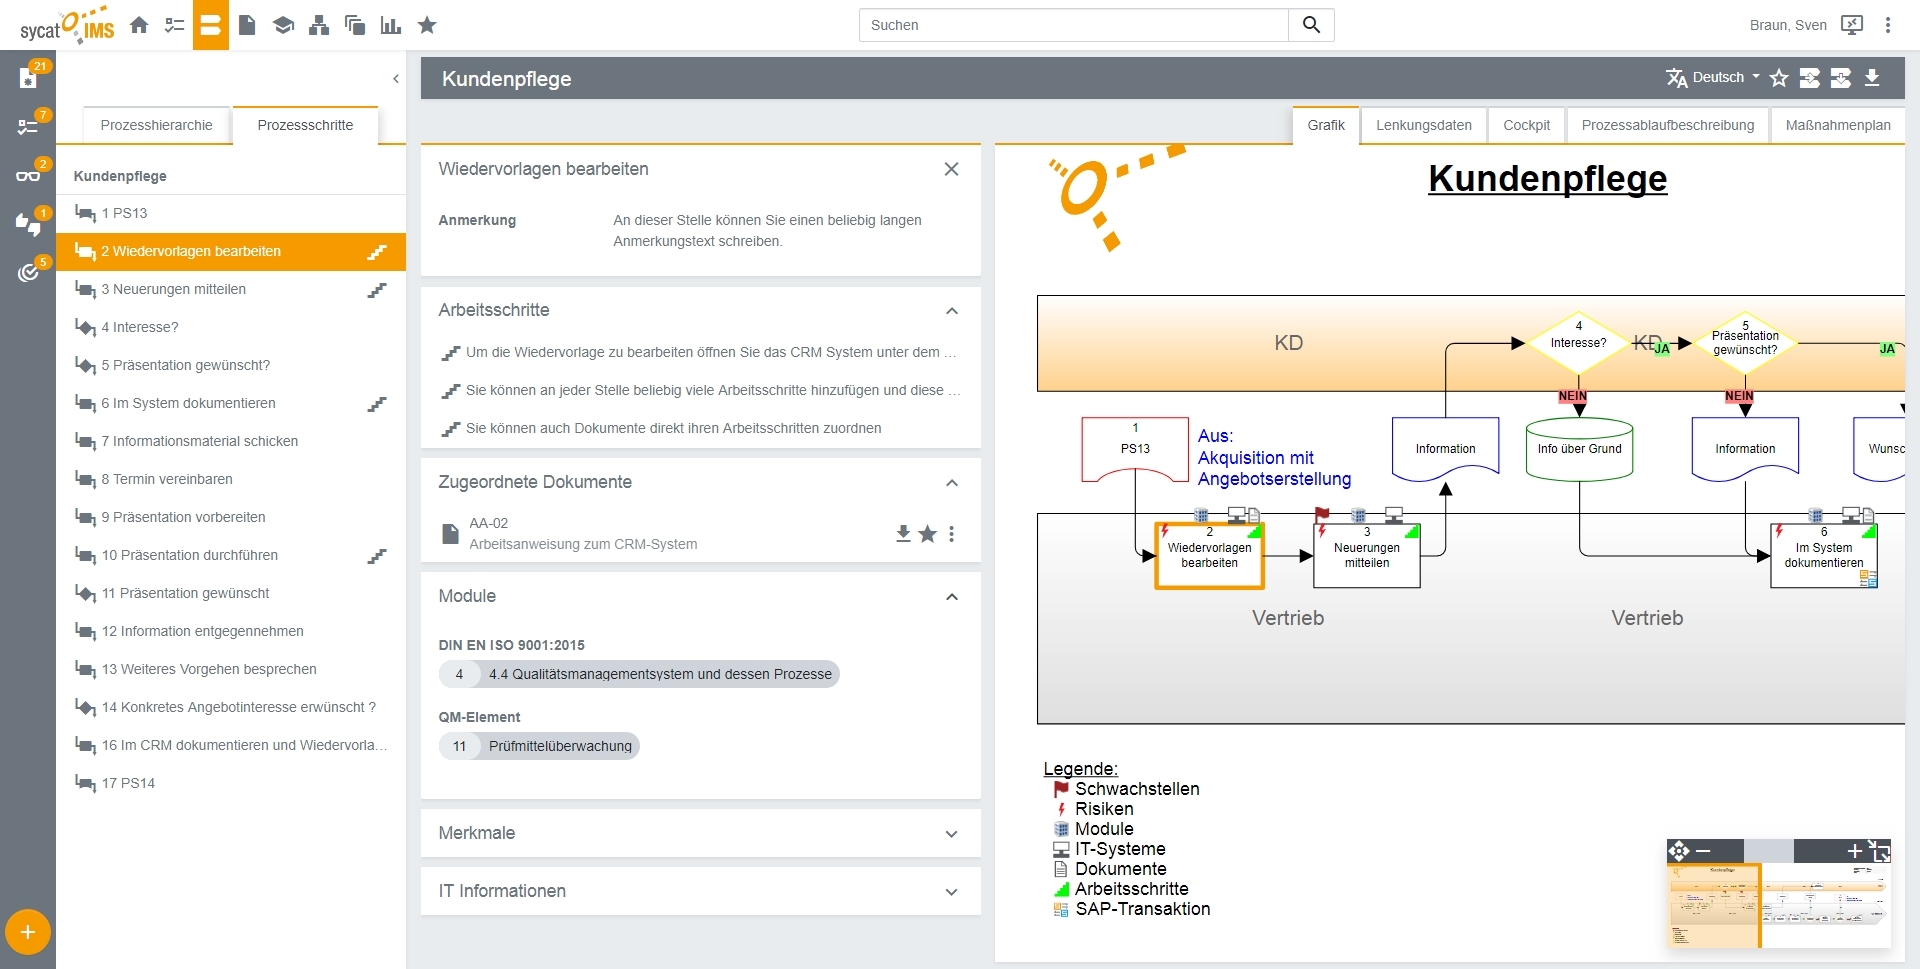Open the graduation cap training icon
This screenshot has height=969, width=1920.
pyautogui.click(x=283, y=25)
